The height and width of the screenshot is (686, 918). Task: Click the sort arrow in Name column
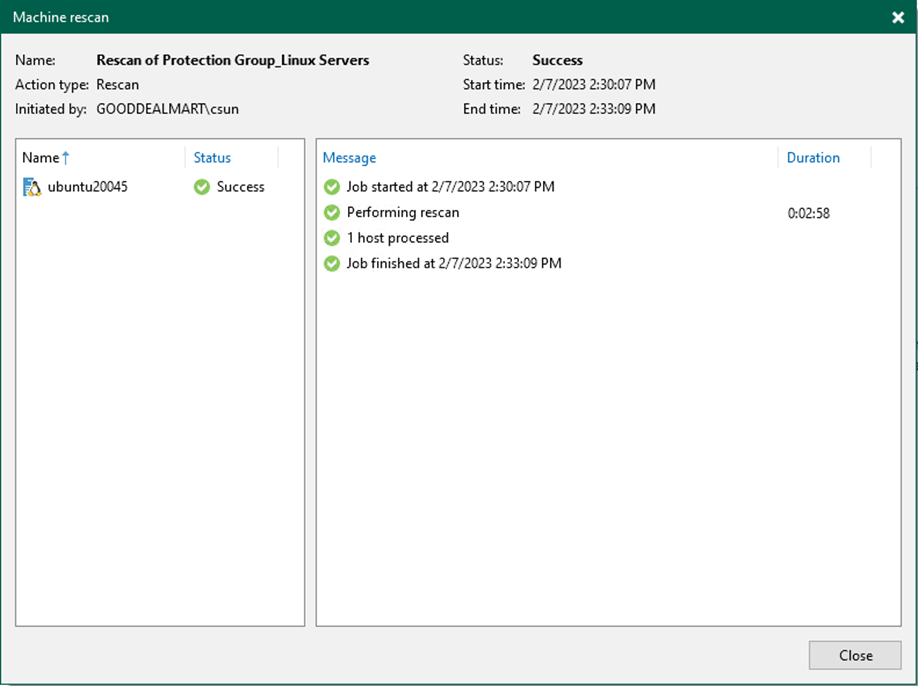67,158
